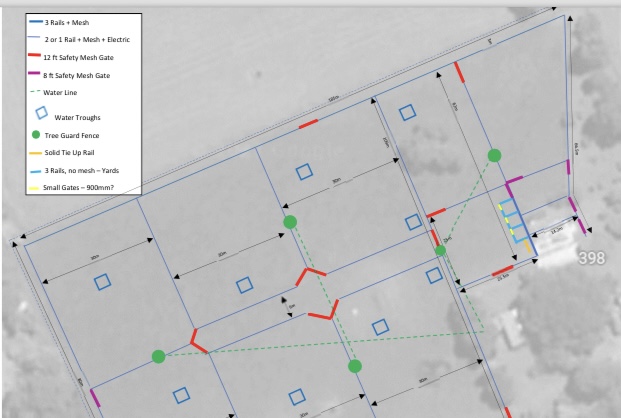Select the leftmost water trough square on map
Screen dimensions: 621x418
tap(102, 283)
